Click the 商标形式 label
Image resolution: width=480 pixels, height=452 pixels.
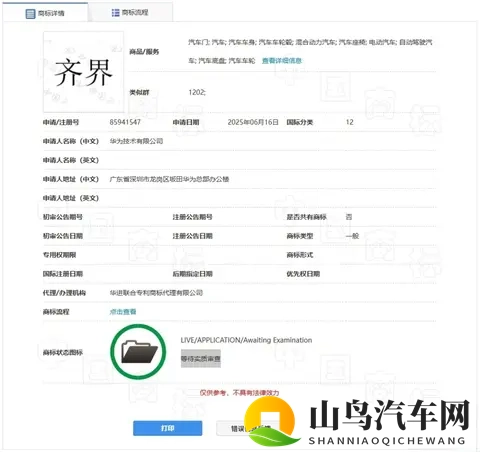pyautogui.click(x=300, y=255)
